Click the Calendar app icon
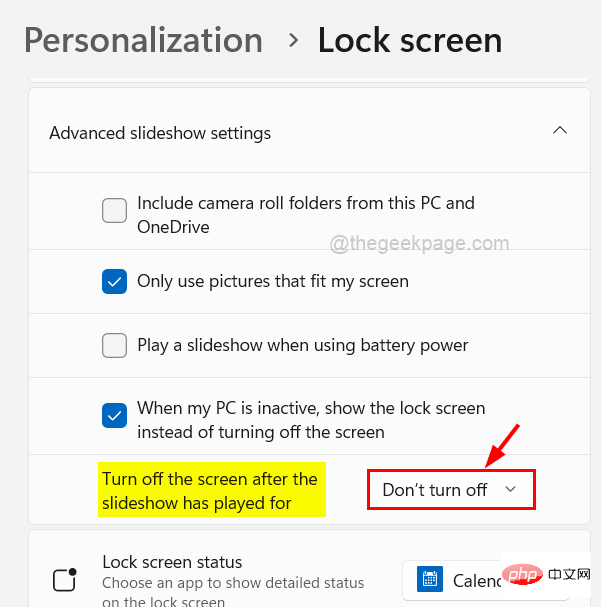Image resolution: width=601 pixels, height=607 pixels. click(431, 580)
